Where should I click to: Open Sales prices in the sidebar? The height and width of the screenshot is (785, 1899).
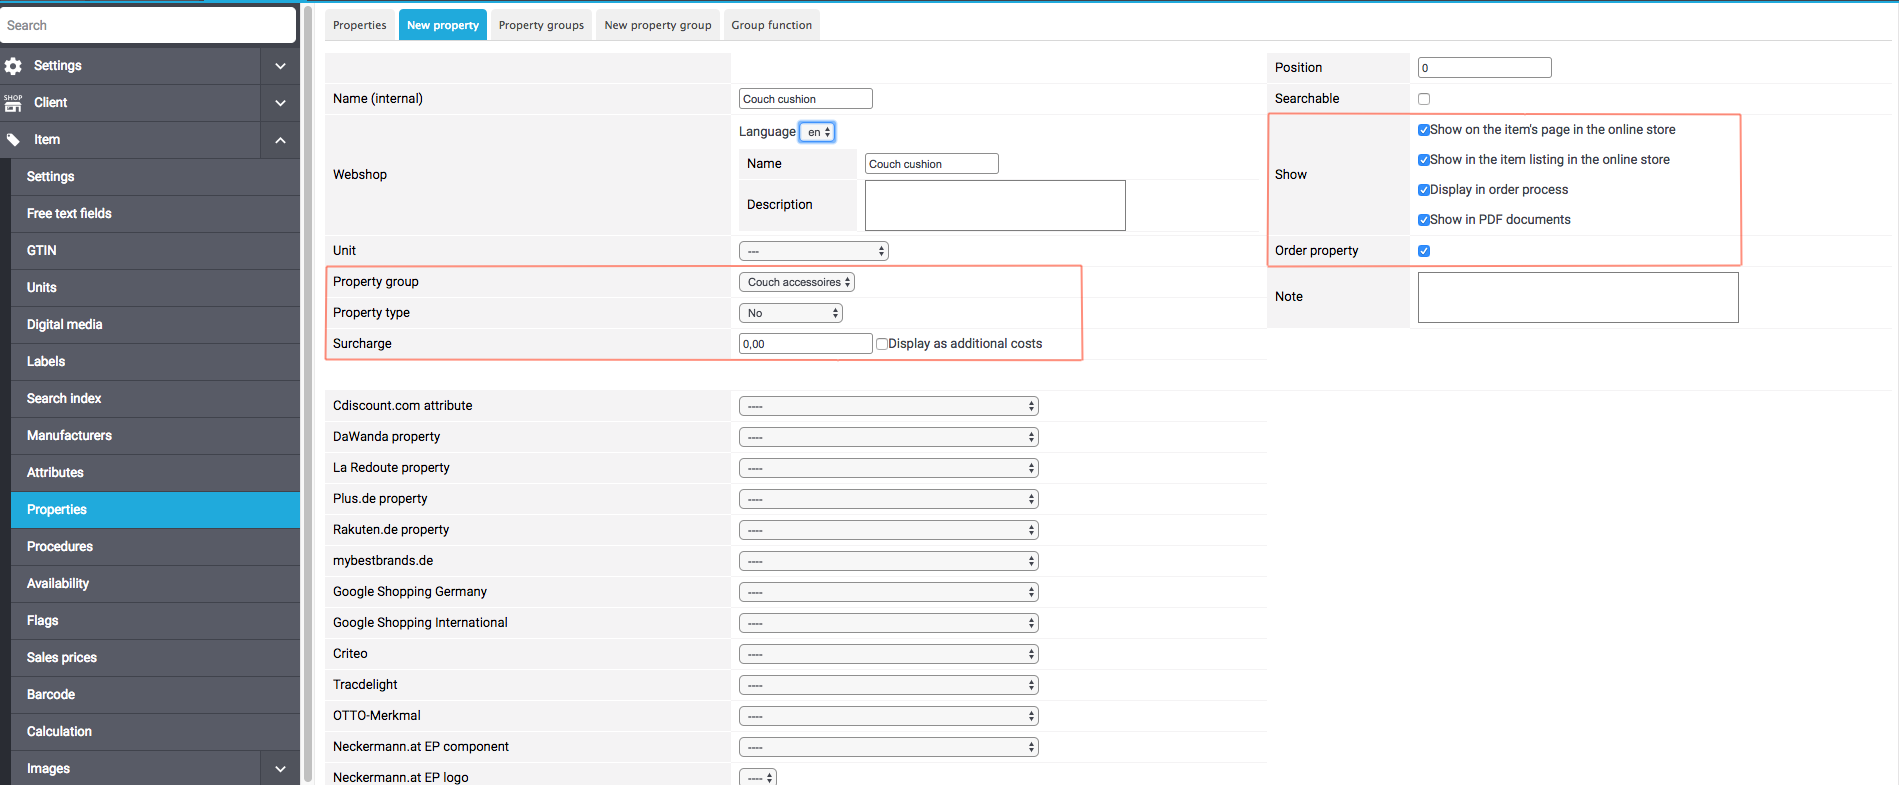pyautogui.click(x=62, y=658)
